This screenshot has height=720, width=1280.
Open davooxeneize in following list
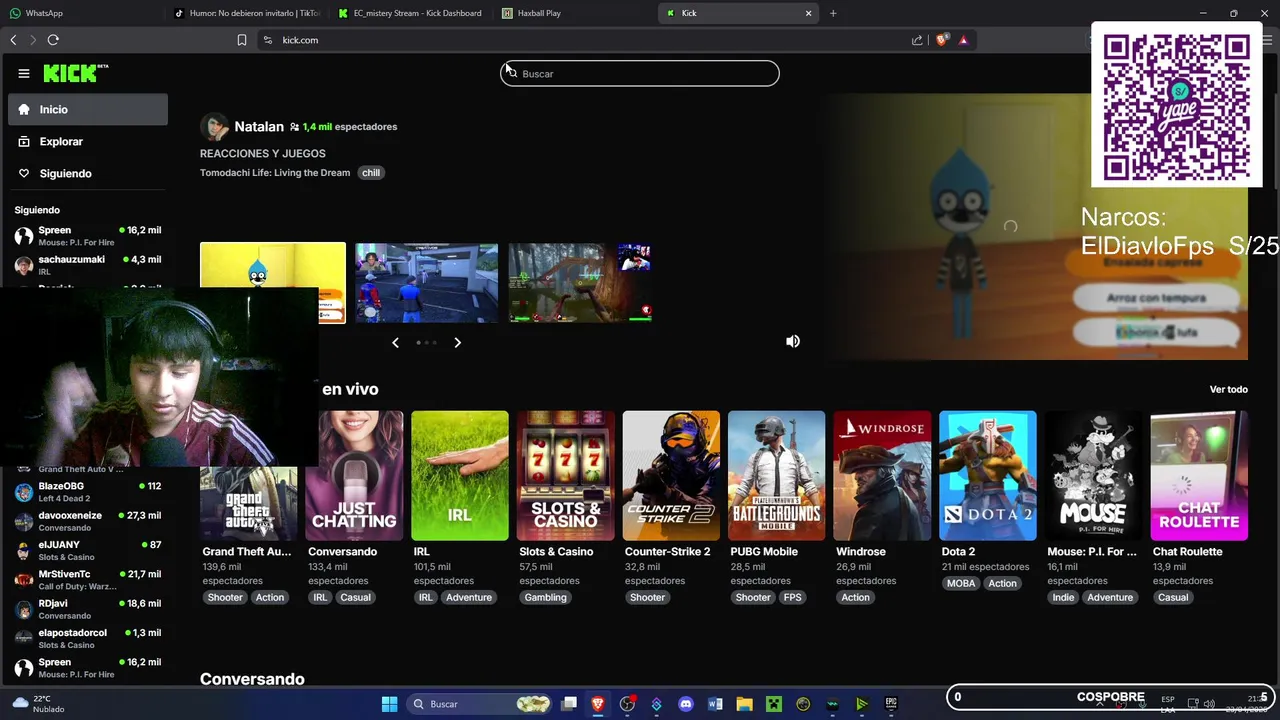pos(88,521)
